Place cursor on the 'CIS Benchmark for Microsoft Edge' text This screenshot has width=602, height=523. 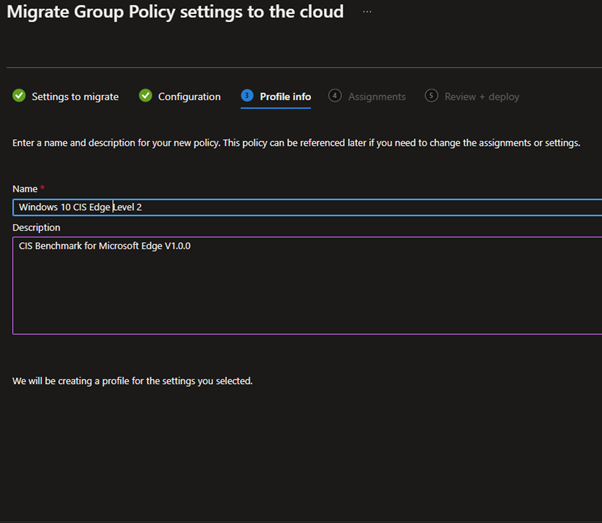click(104, 246)
